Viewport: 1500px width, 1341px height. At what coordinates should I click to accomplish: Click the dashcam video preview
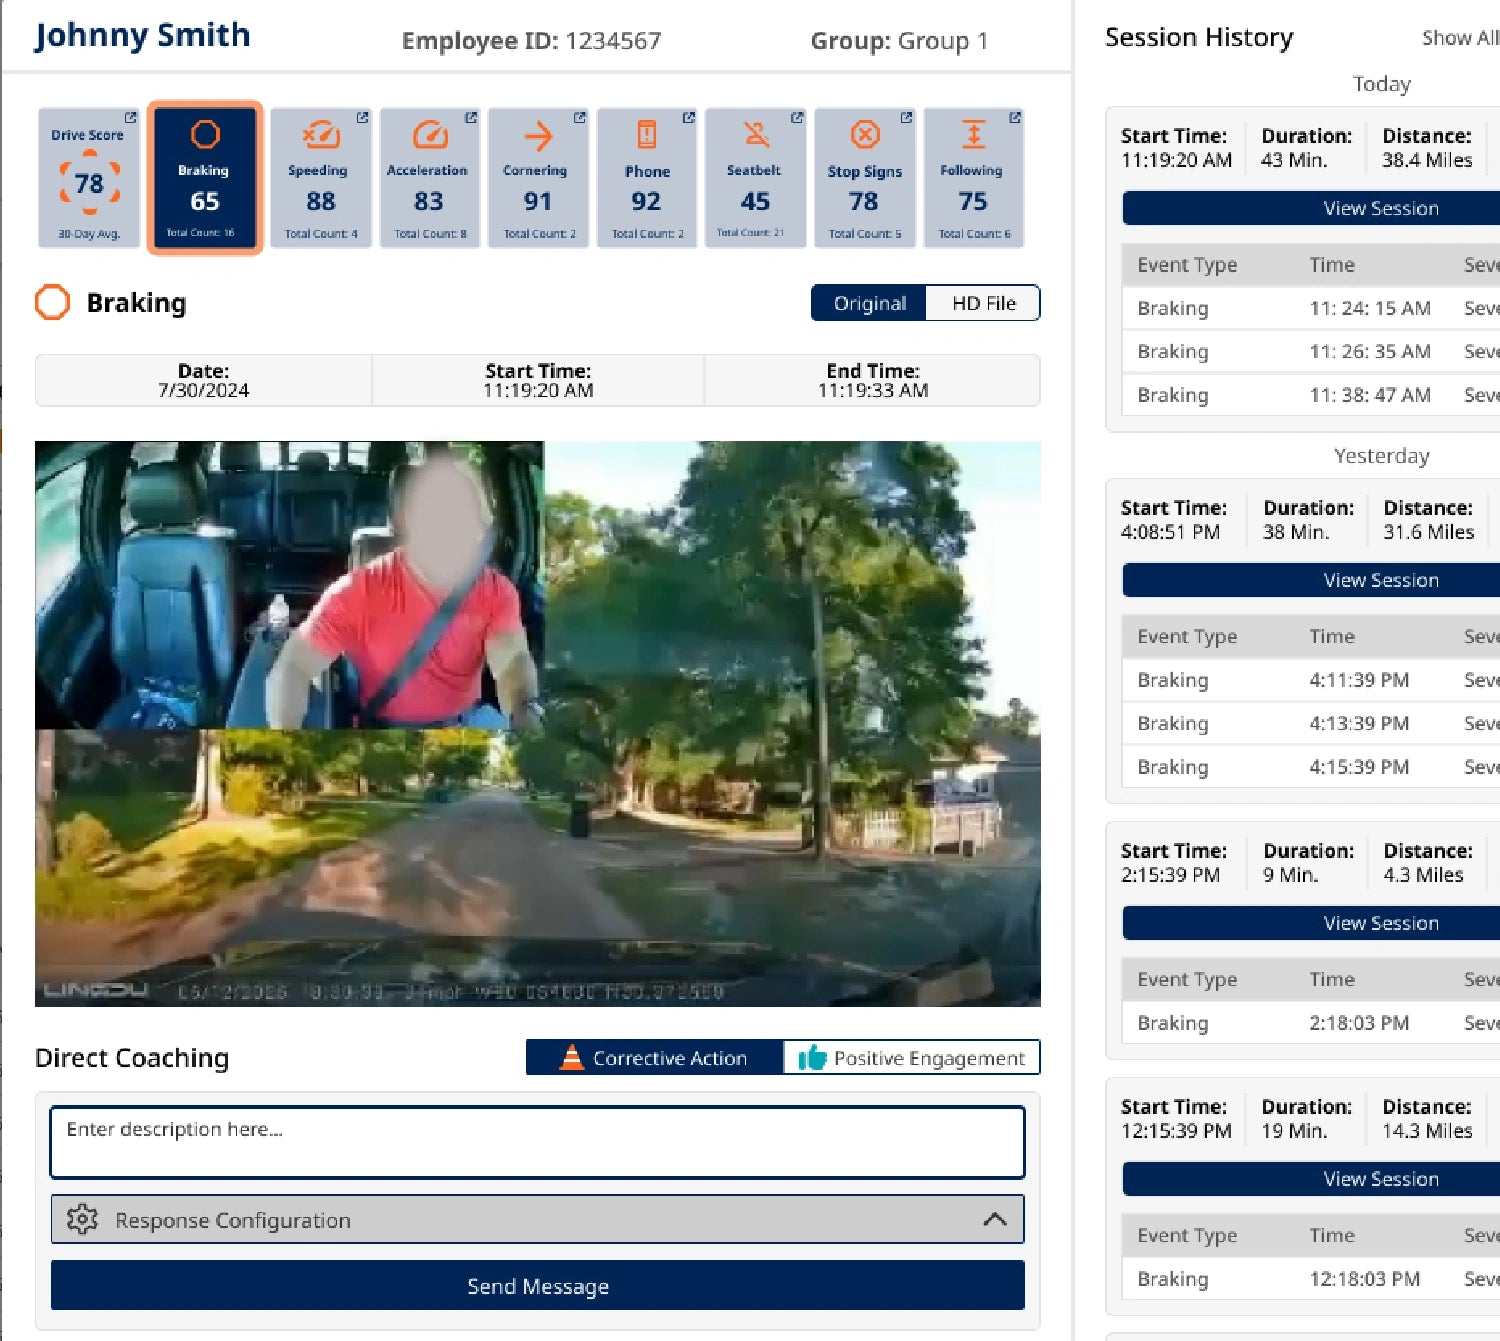pyautogui.click(x=538, y=724)
